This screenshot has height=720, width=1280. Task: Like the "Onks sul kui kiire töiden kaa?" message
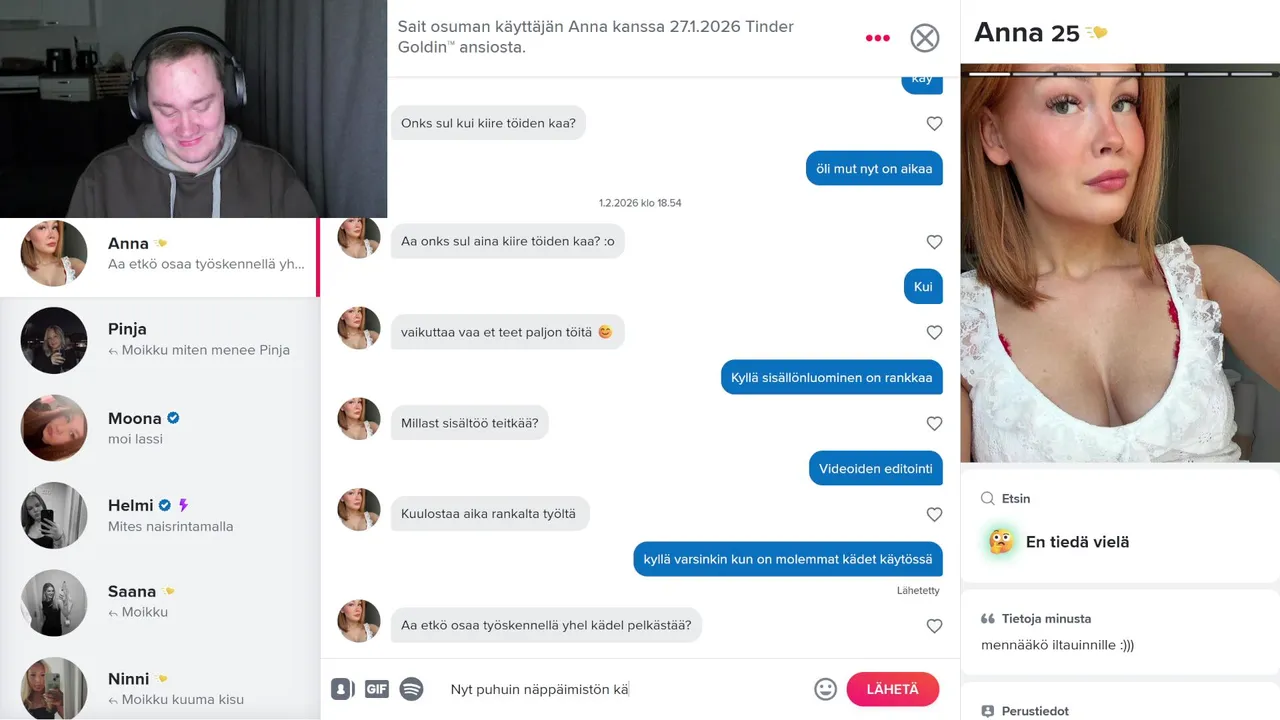(x=934, y=123)
